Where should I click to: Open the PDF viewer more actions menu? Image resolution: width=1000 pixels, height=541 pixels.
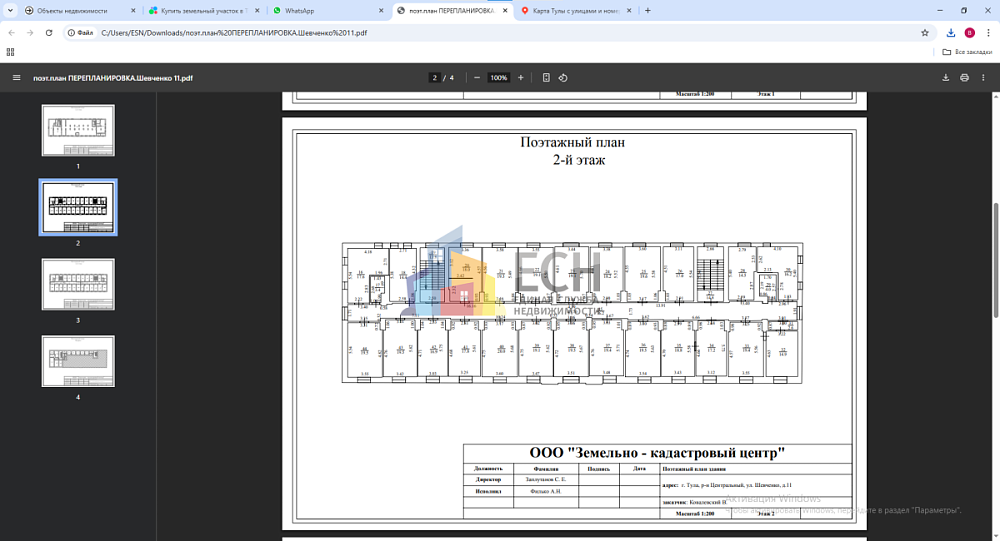[983, 78]
